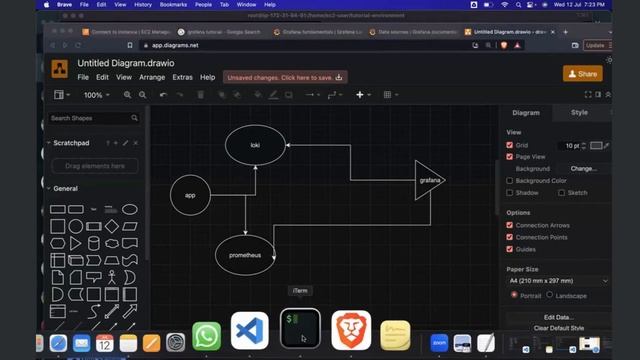640x360 pixels.
Task: Select the trapezoid shape in General palette
Action: (111, 260)
